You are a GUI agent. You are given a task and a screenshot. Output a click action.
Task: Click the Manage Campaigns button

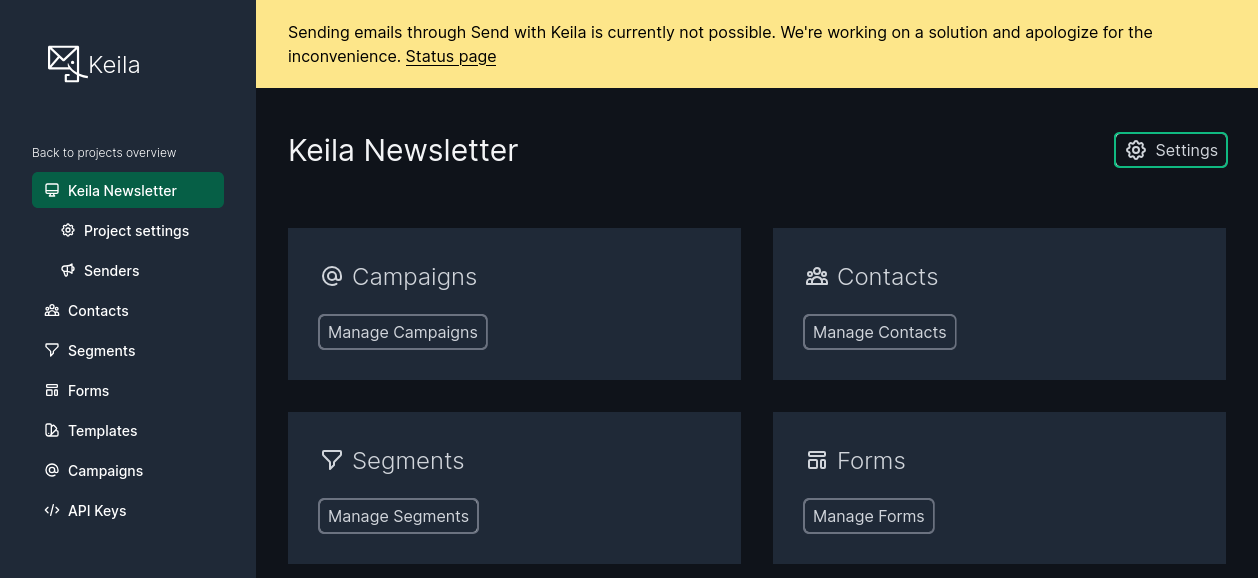403,332
